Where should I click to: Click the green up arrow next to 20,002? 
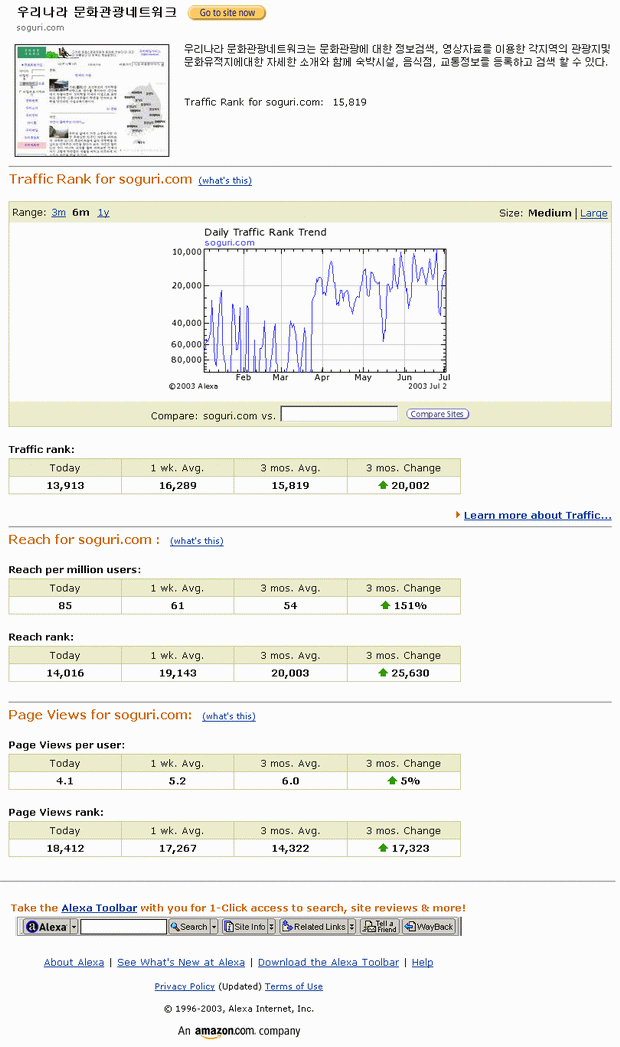[x=383, y=485]
